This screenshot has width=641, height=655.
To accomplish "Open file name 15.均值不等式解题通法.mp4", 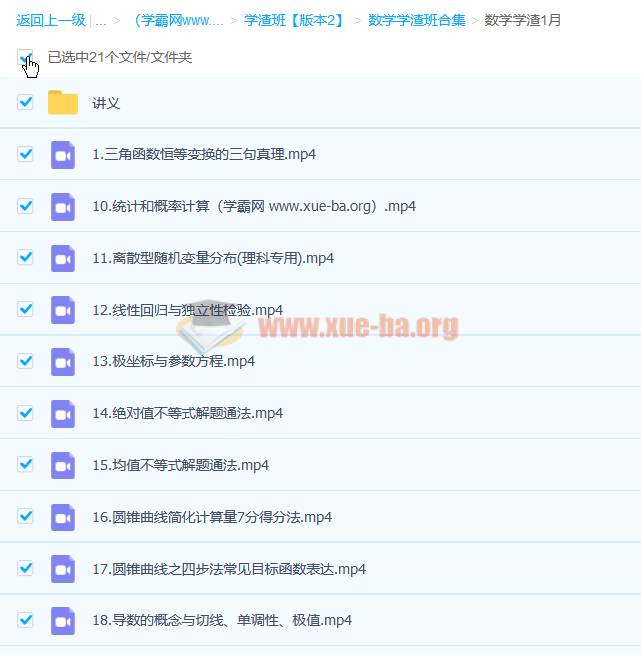I will 181,465.
